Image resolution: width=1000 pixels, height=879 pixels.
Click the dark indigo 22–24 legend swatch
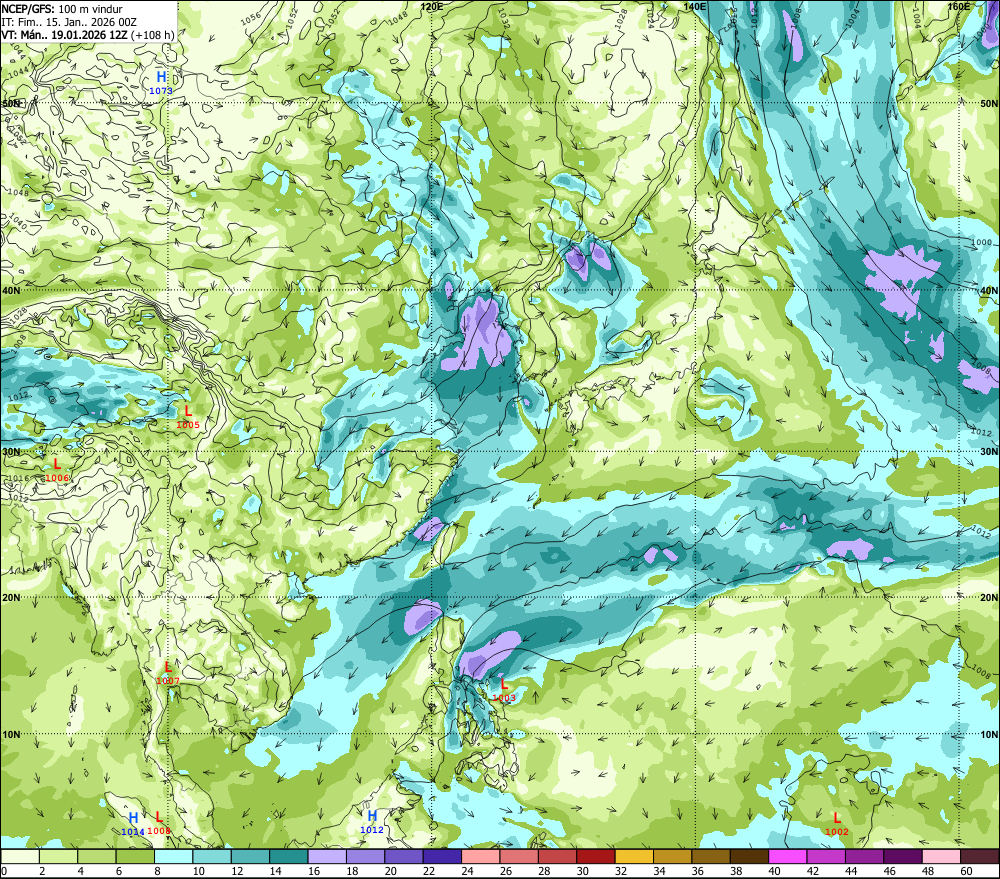click(x=442, y=856)
